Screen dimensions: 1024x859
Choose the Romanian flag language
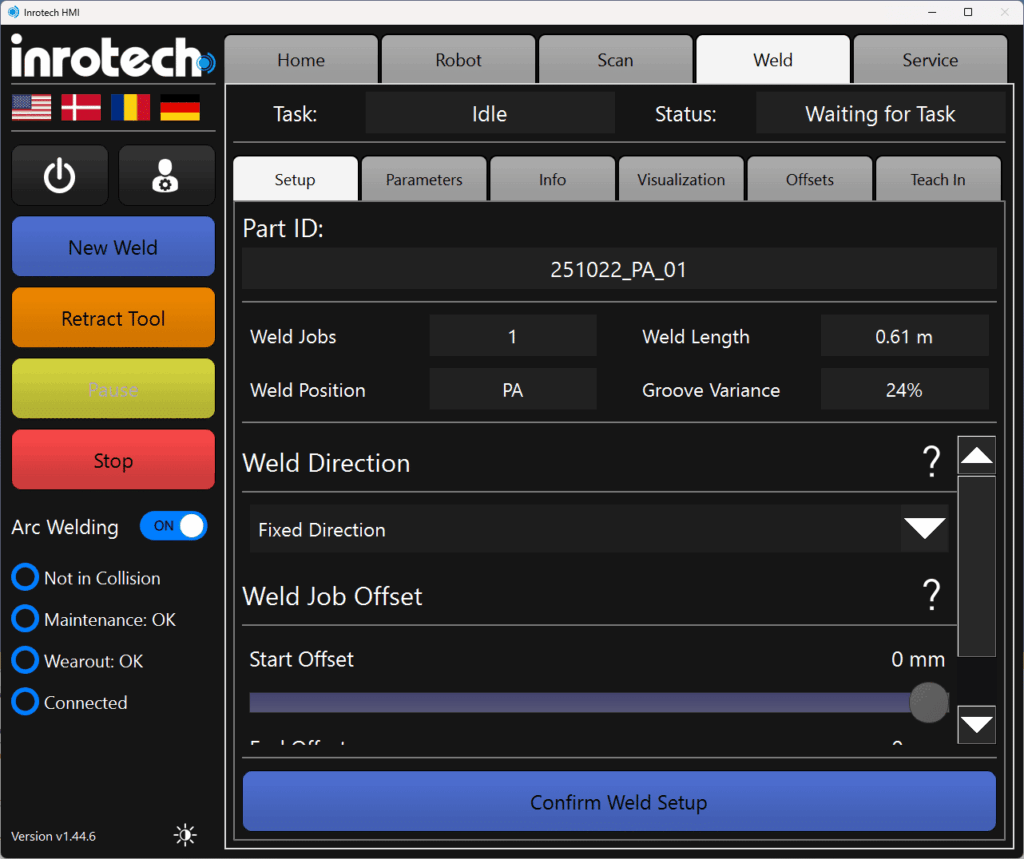pyautogui.click(x=130, y=108)
